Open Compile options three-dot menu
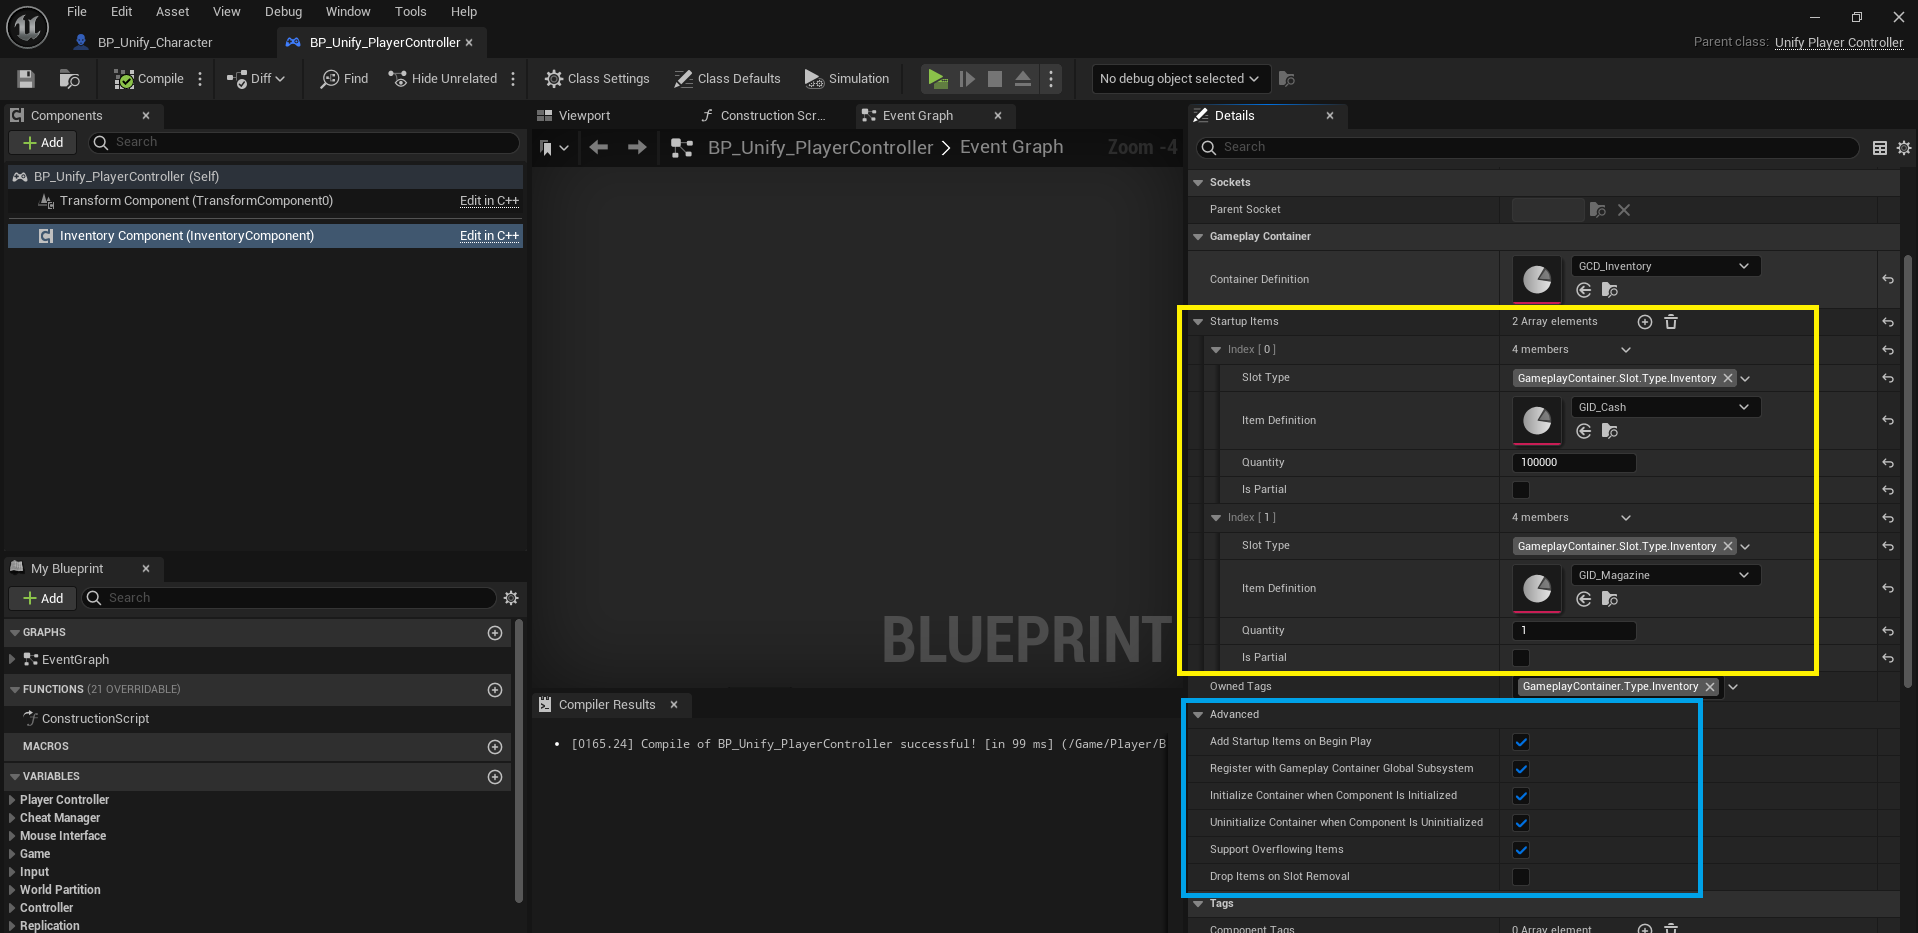This screenshot has width=1918, height=933. [x=200, y=79]
